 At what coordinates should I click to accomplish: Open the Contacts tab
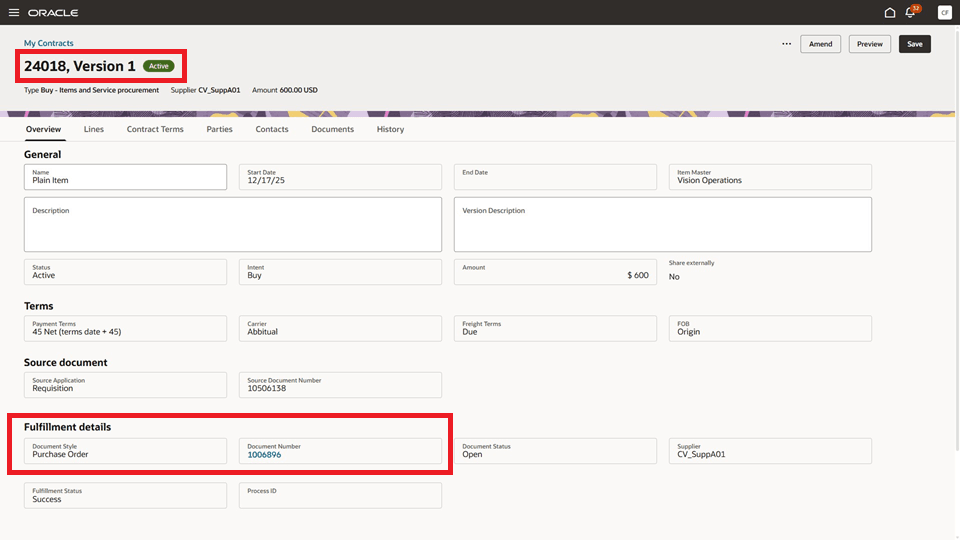[272, 129]
